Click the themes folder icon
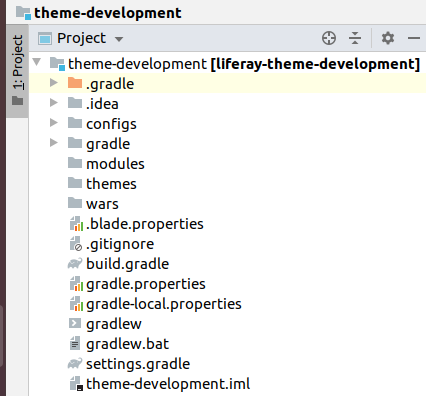This screenshot has height=396, width=426. pos(75,182)
